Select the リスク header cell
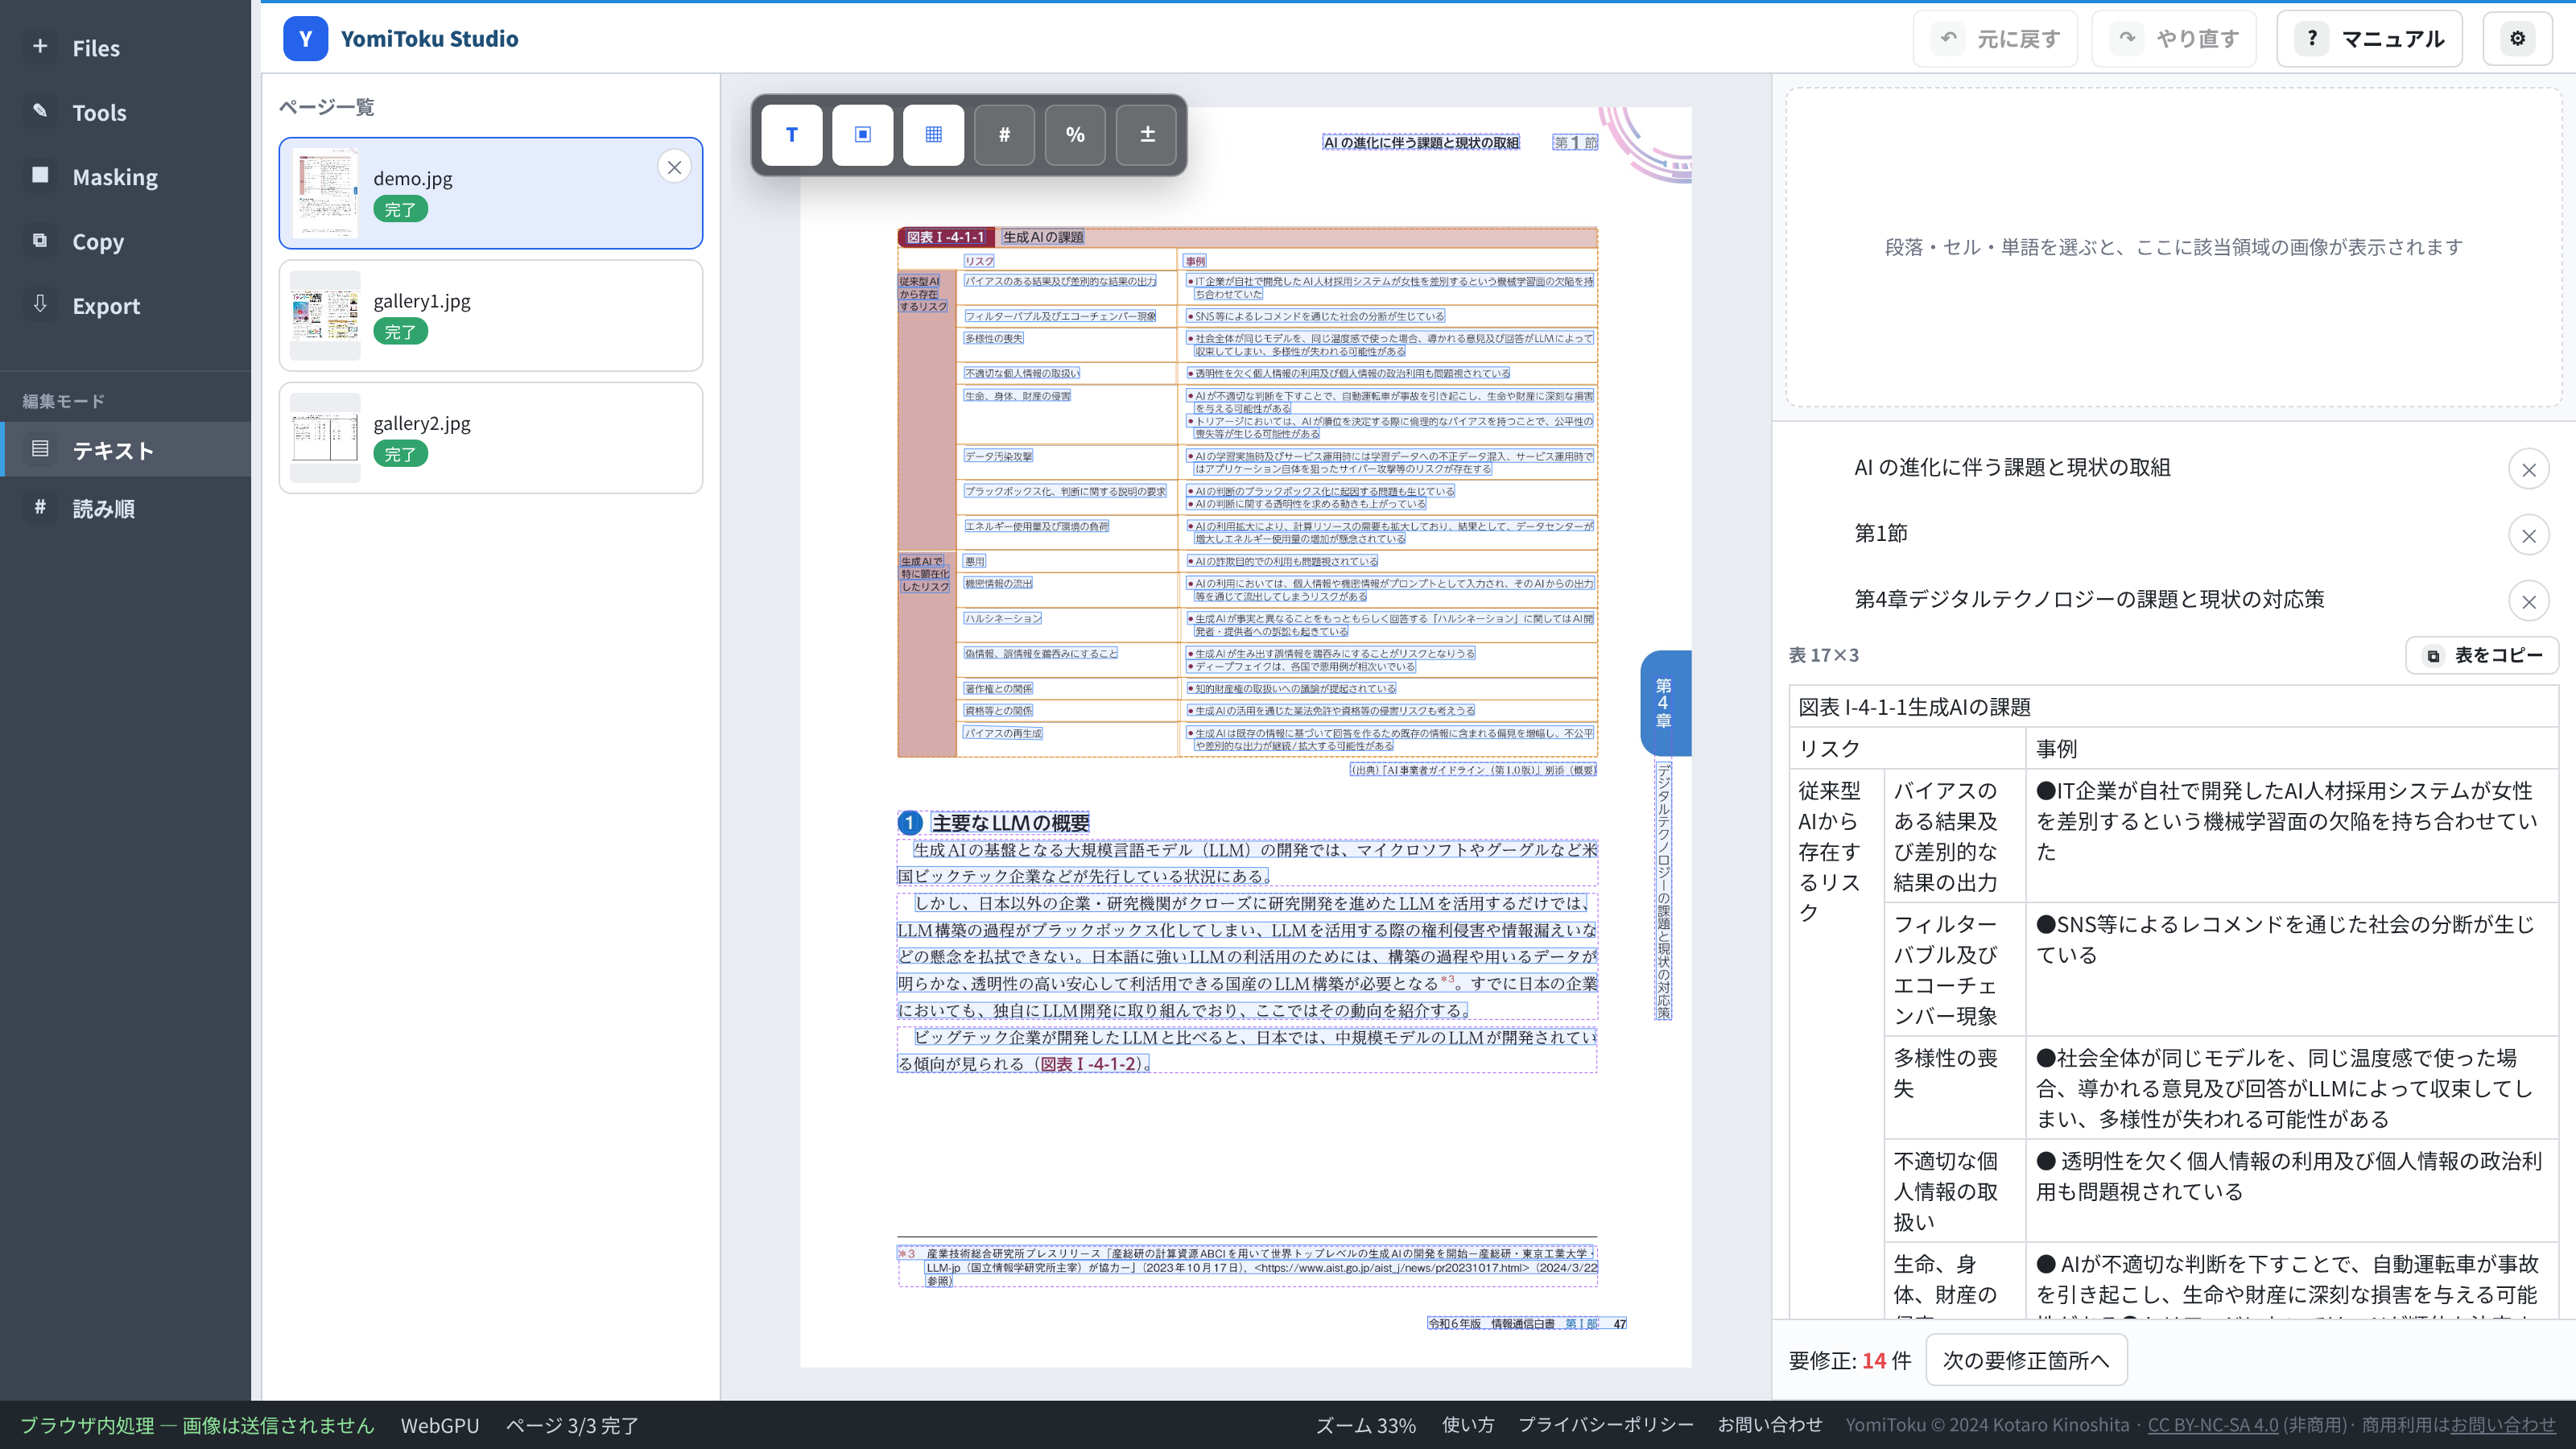This screenshot has height=1449, width=2576. point(1907,748)
